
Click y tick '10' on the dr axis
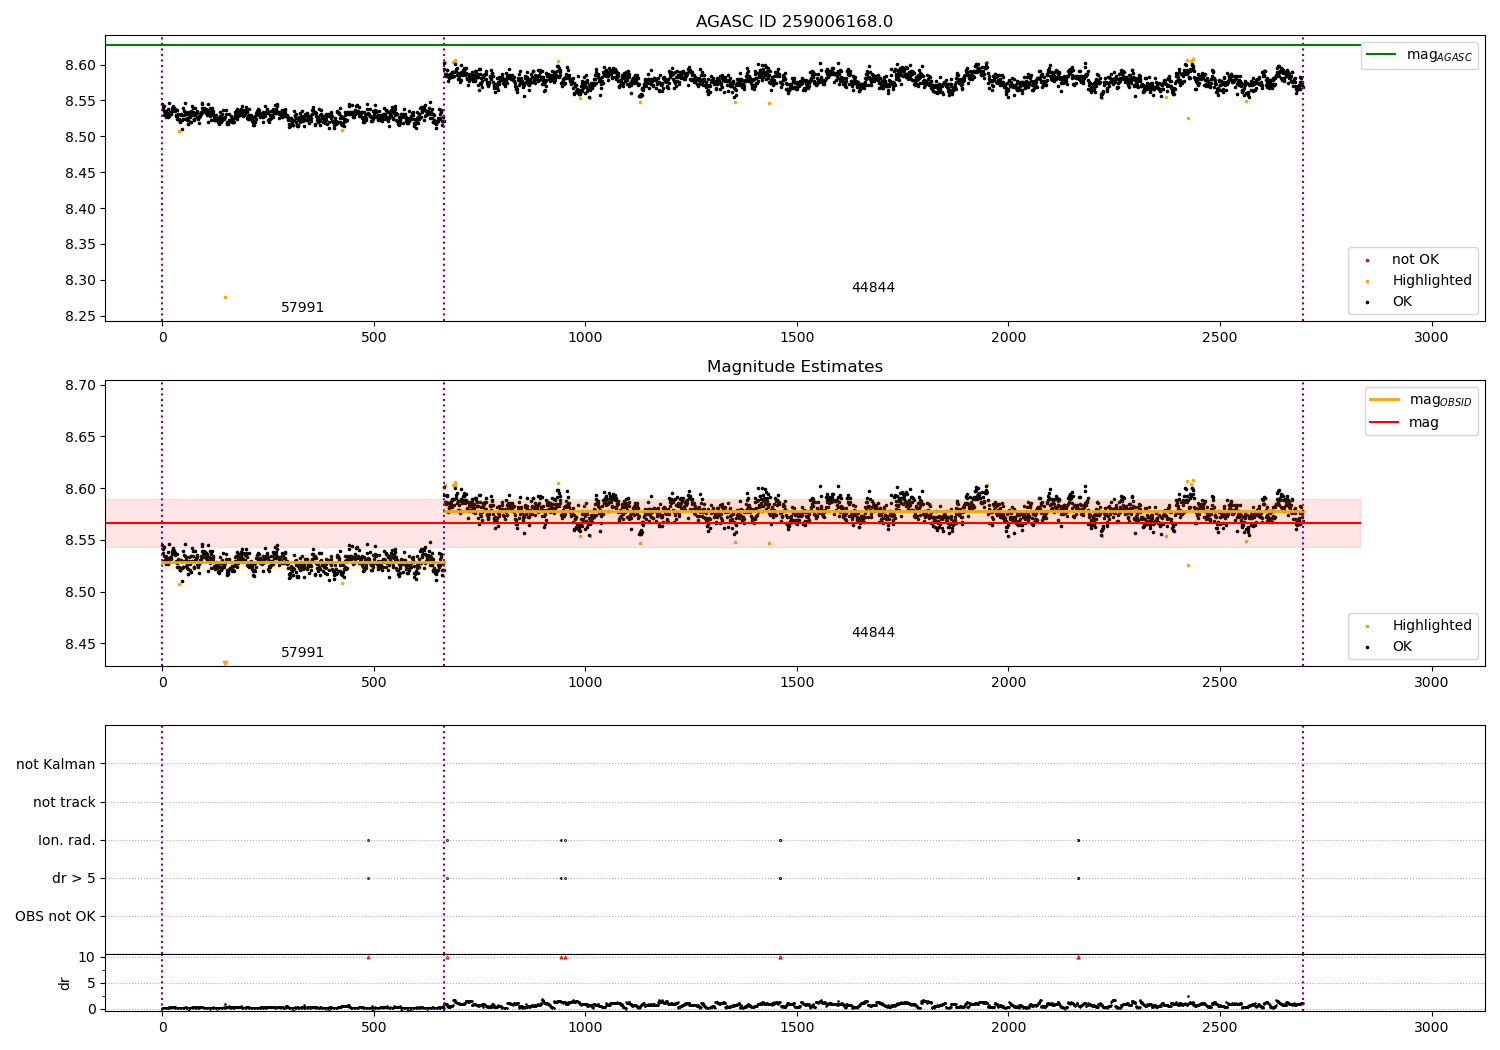pos(87,958)
